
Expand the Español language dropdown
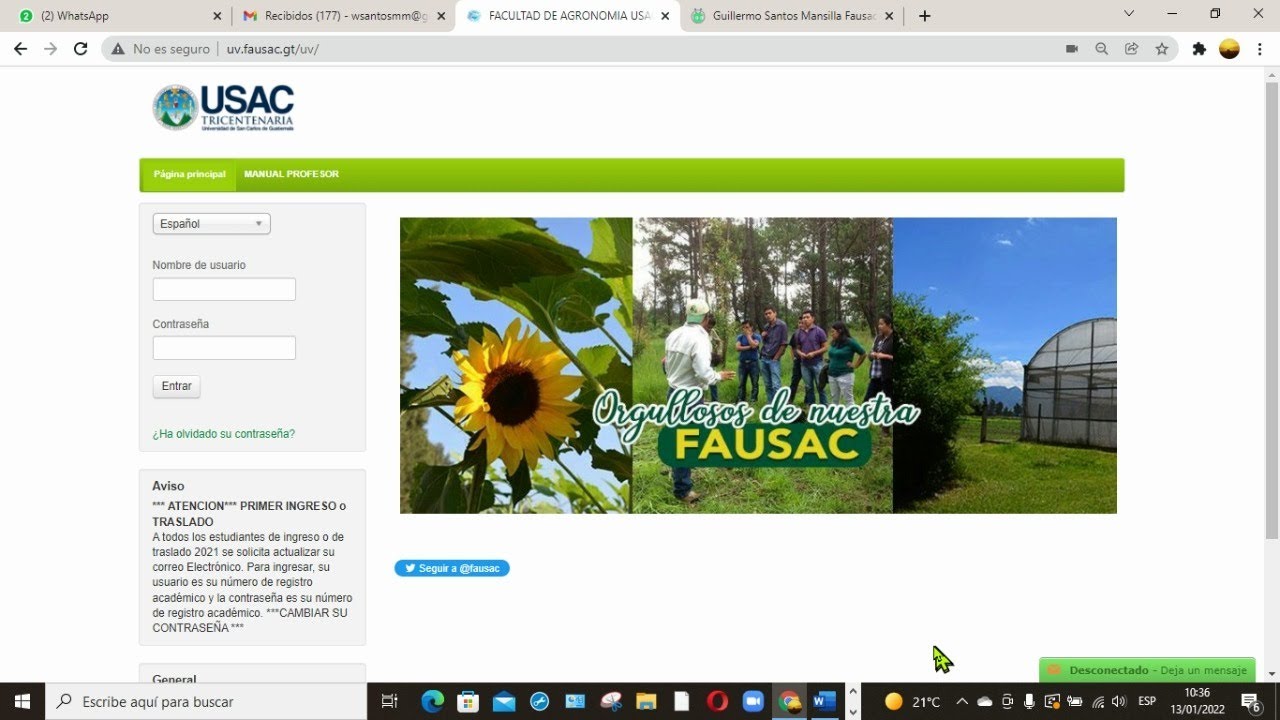coord(211,224)
